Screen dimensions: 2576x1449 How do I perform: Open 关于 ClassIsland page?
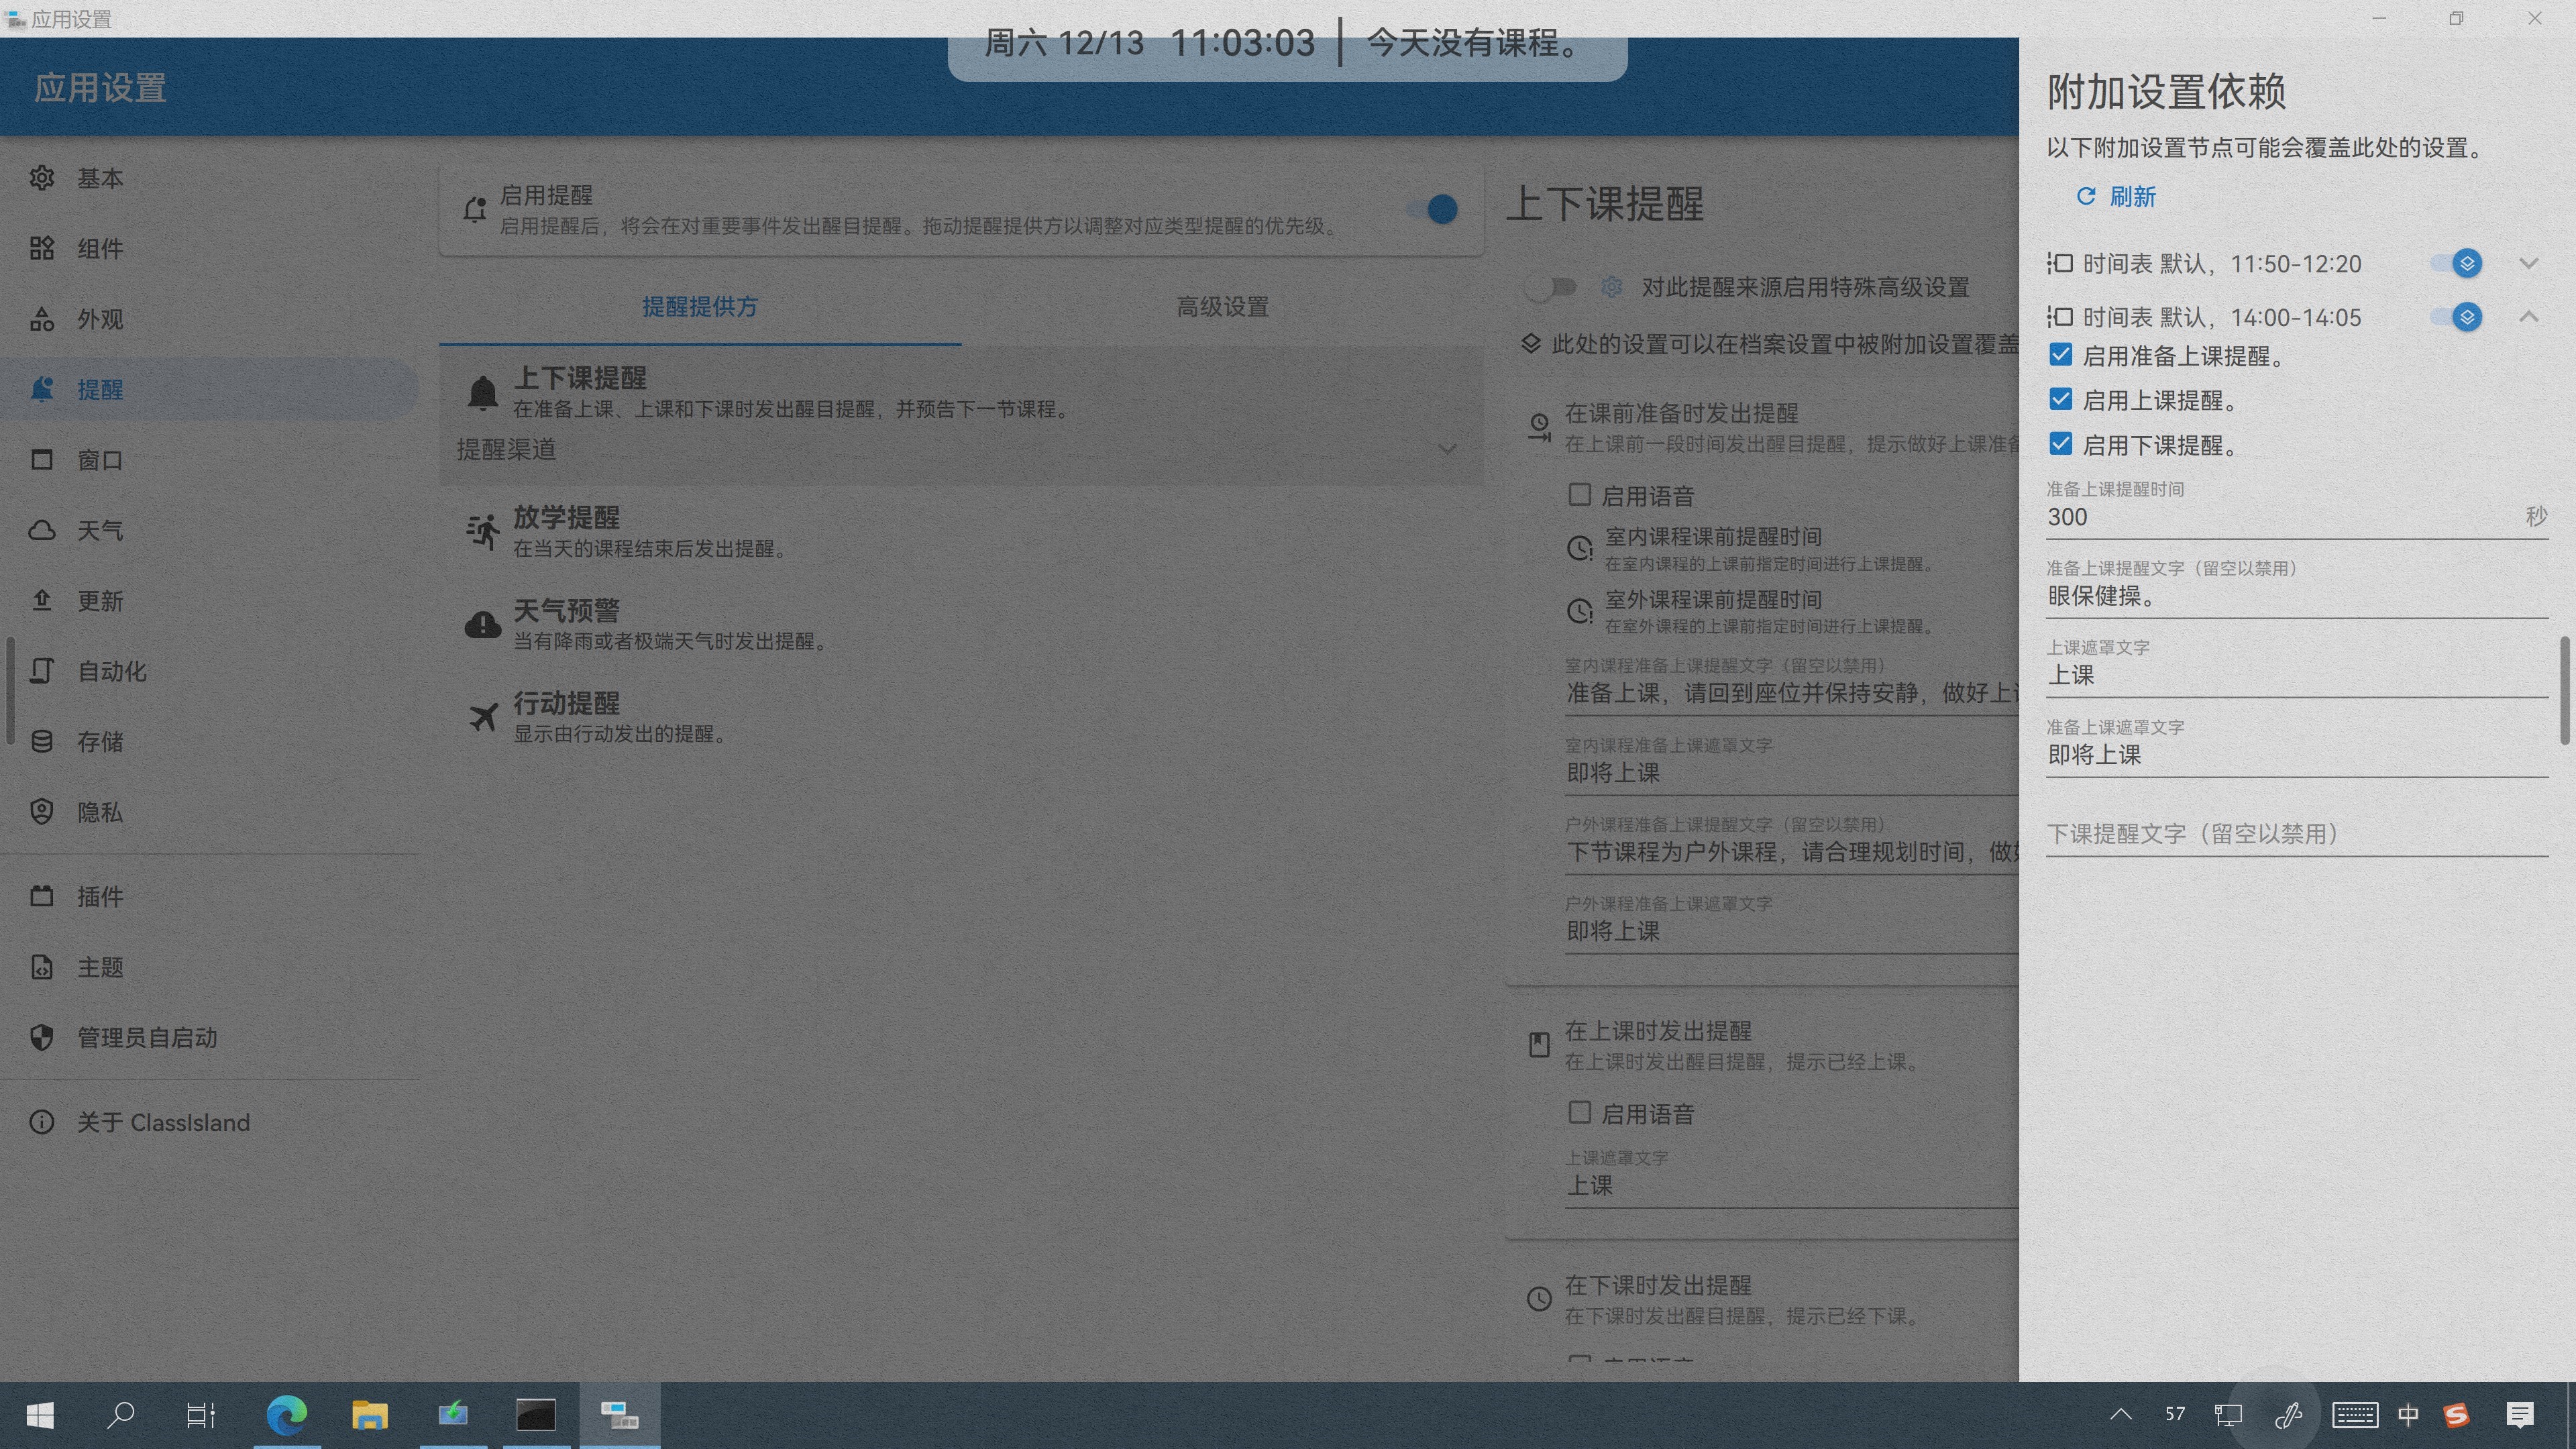coord(163,1122)
